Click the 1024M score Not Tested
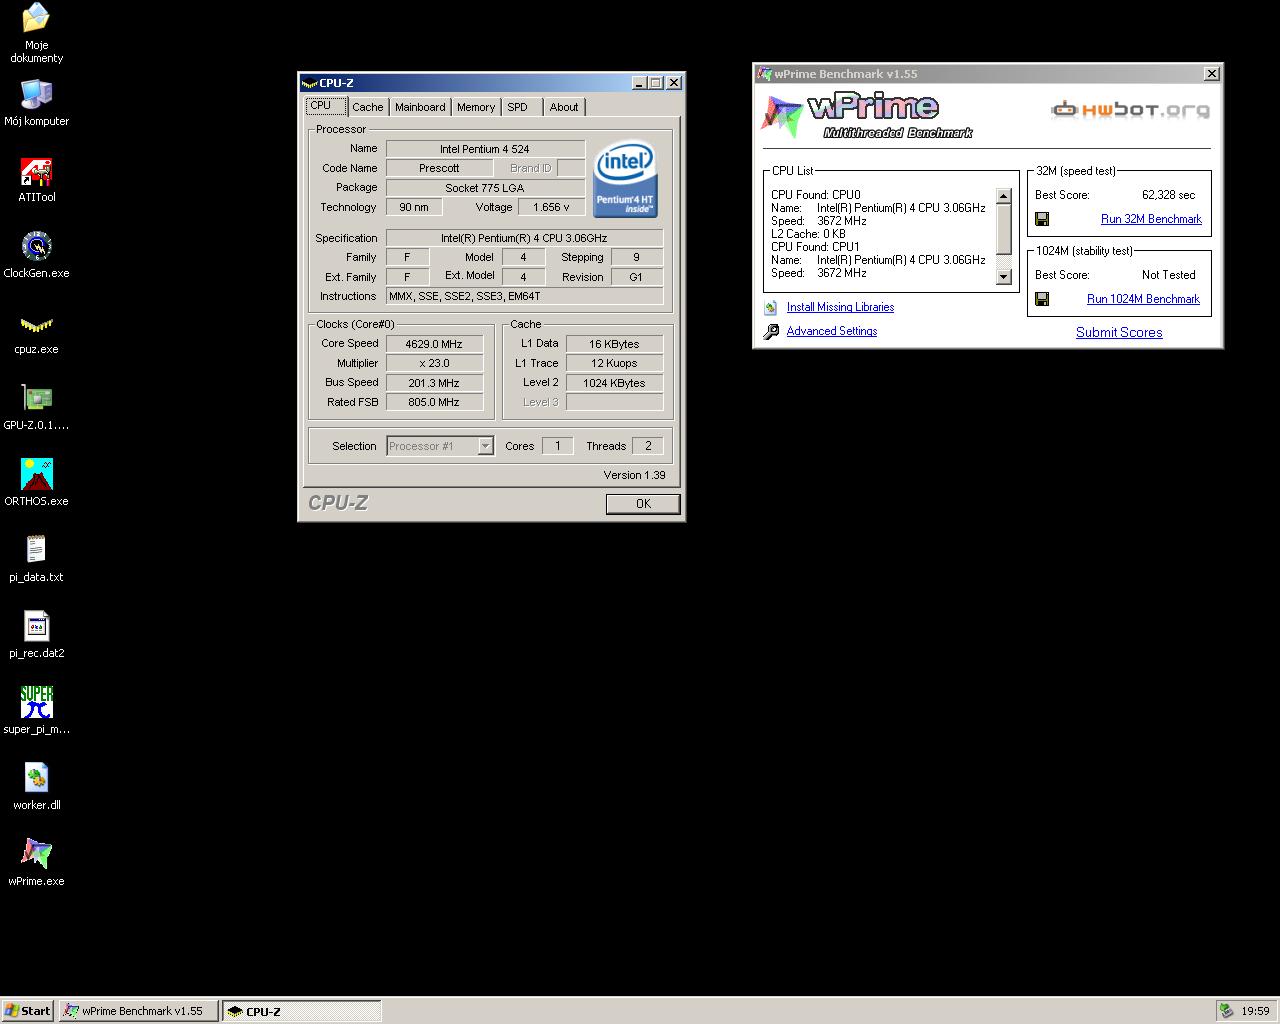The width and height of the screenshot is (1280, 1024). click(1168, 275)
